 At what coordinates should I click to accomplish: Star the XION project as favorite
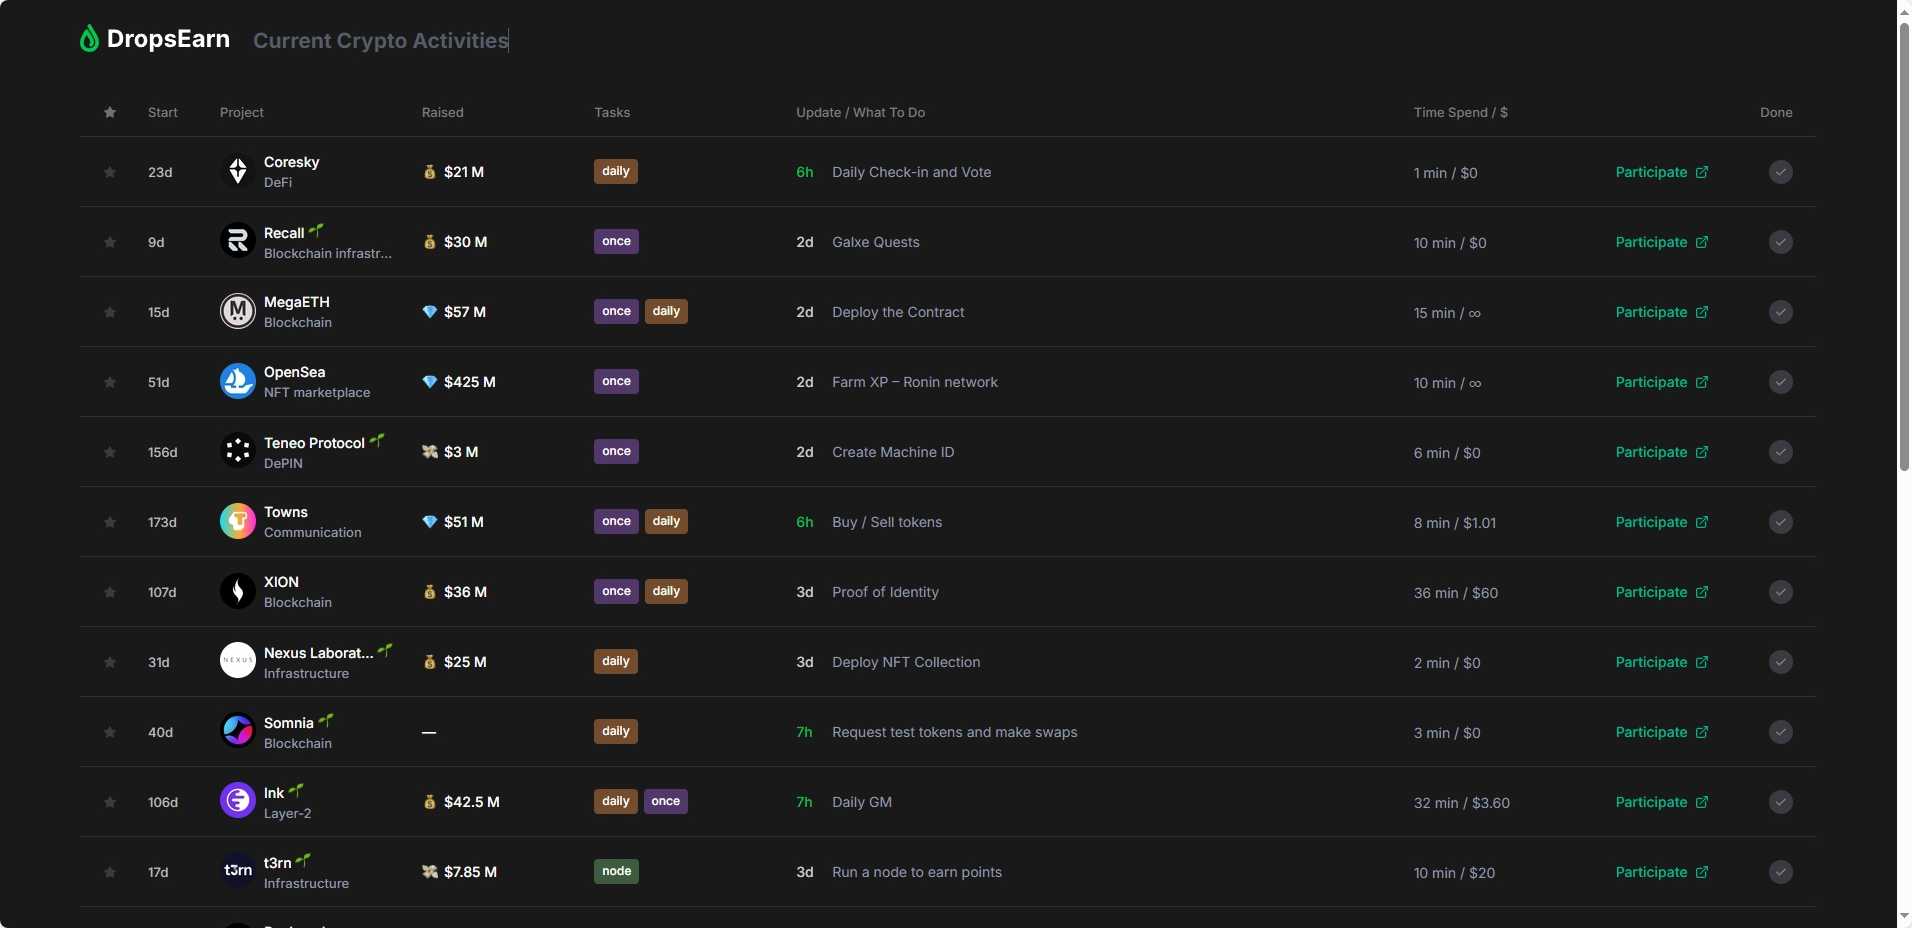point(110,592)
